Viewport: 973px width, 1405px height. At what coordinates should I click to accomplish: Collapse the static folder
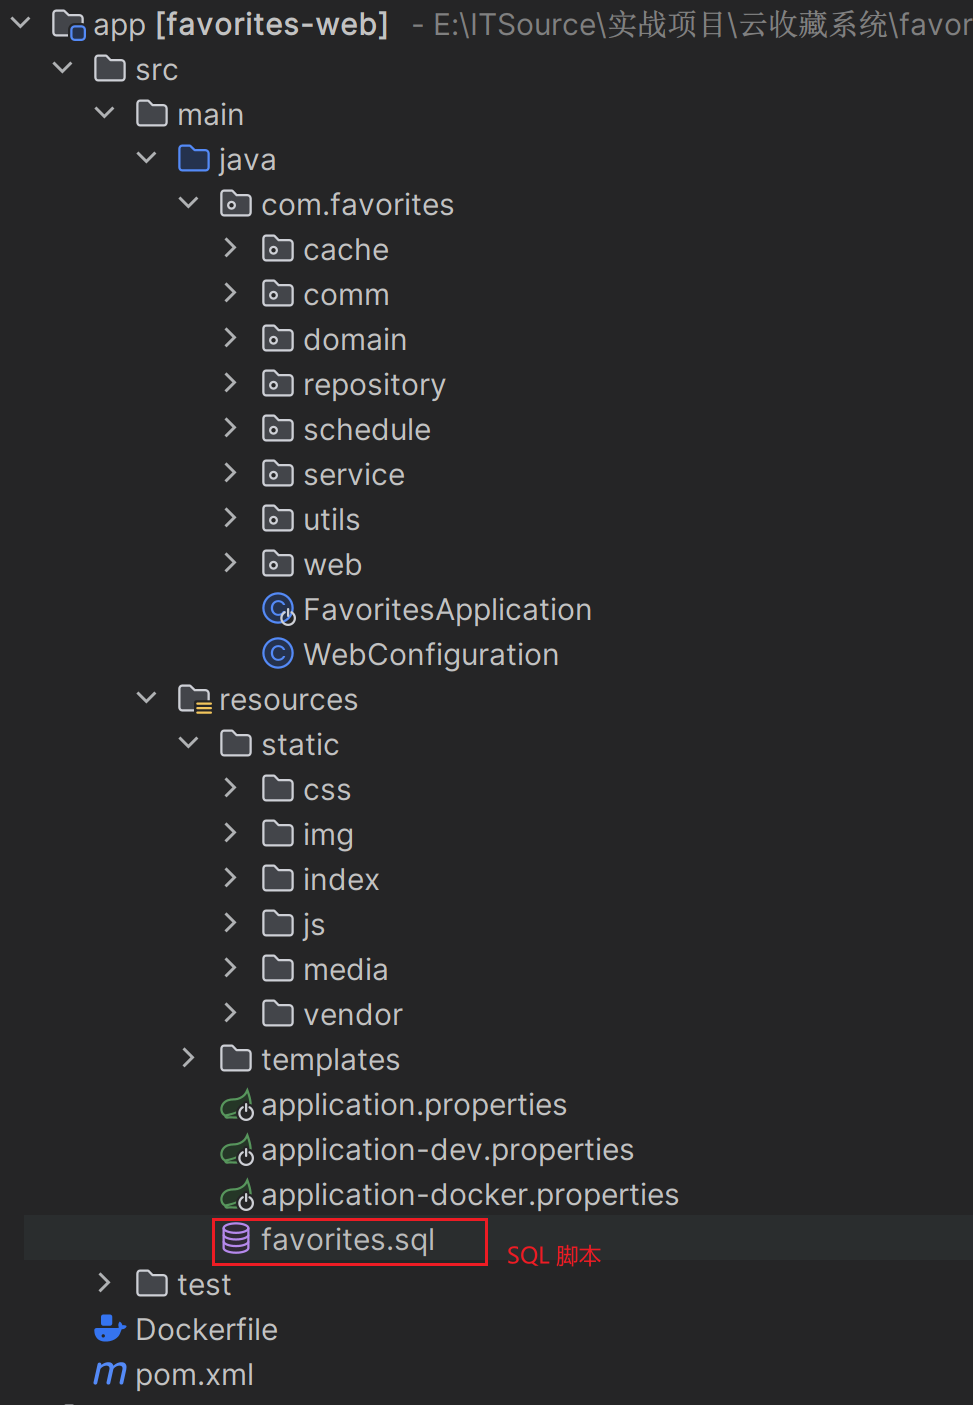coord(188,743)
